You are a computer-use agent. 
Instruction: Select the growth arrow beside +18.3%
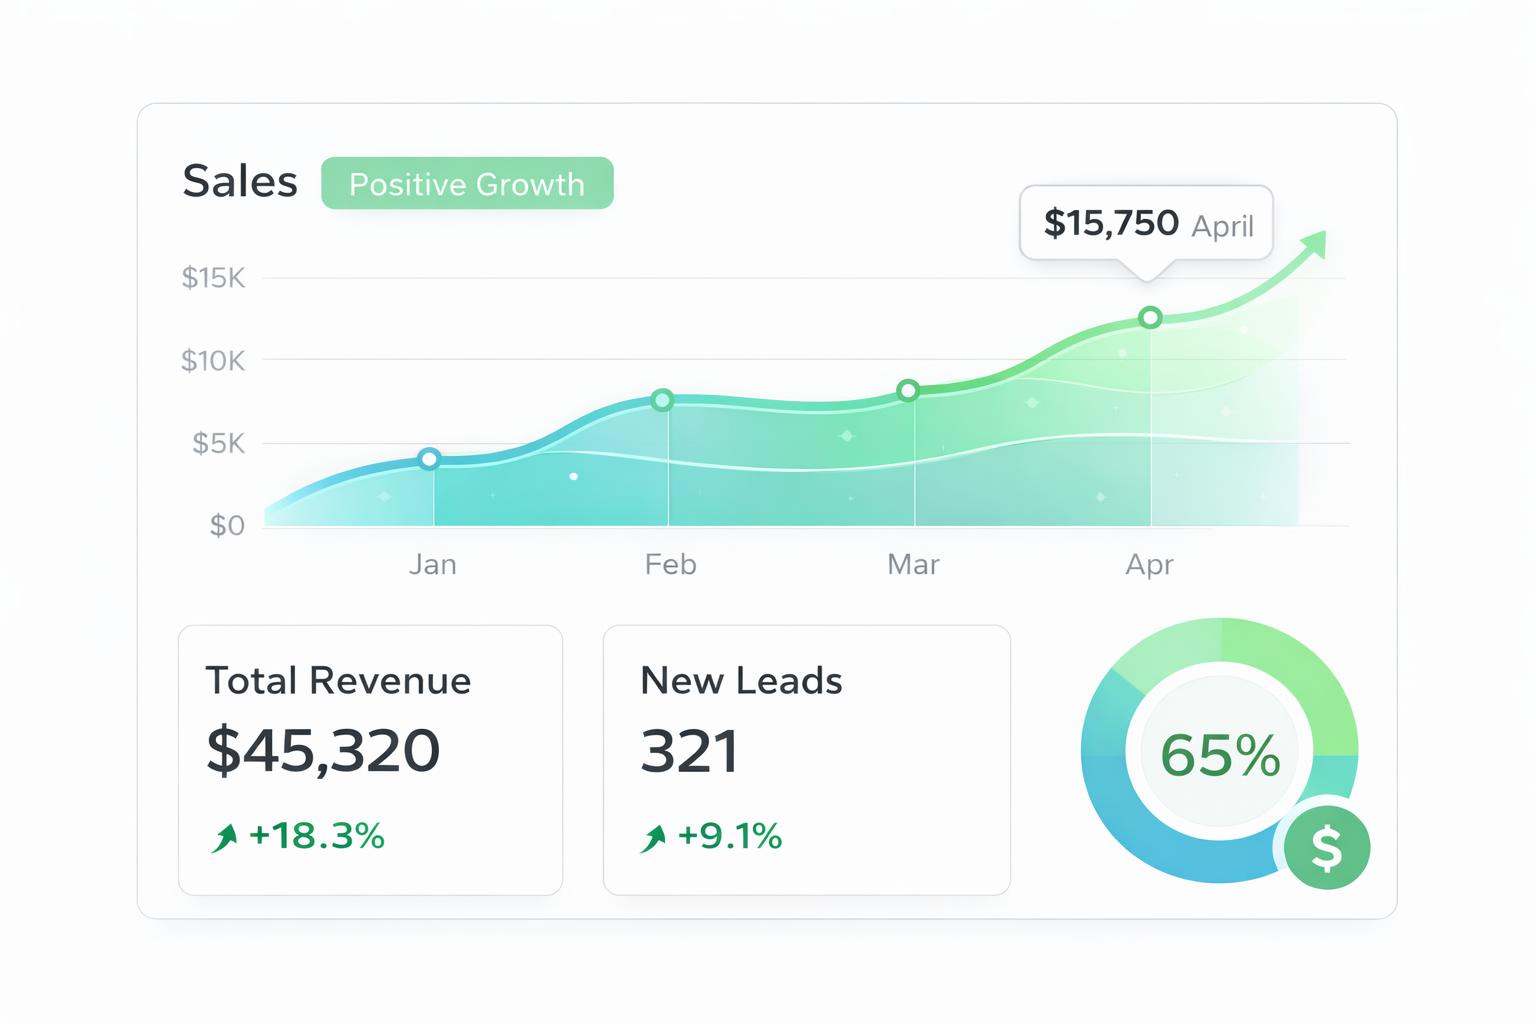[222, 836]
